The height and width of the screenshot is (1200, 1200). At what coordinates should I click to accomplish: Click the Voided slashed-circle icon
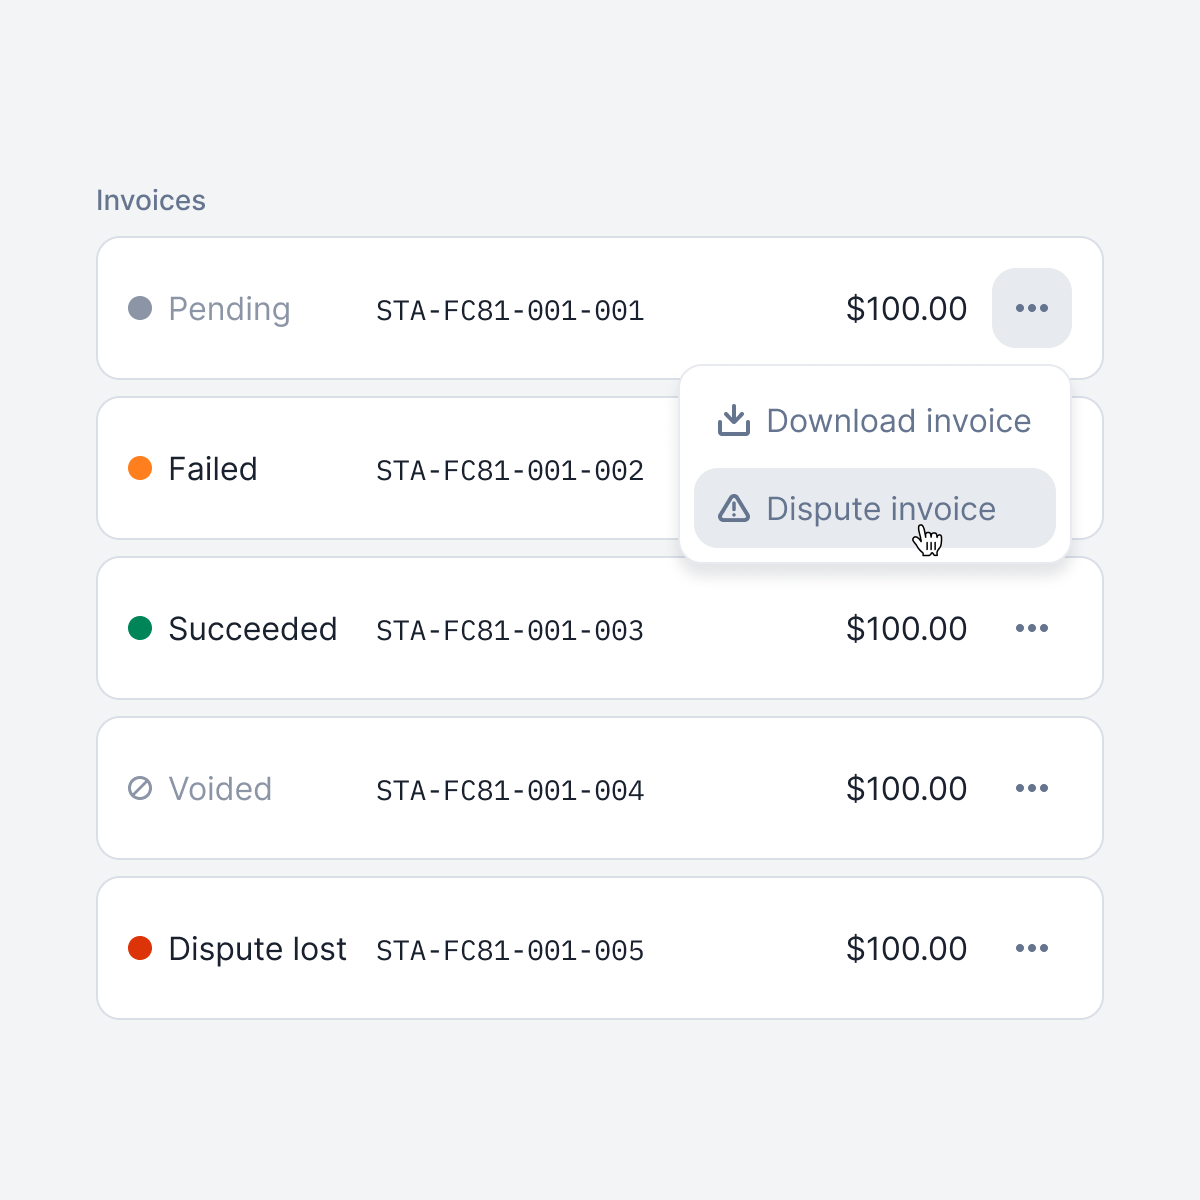tap(140, 788)
